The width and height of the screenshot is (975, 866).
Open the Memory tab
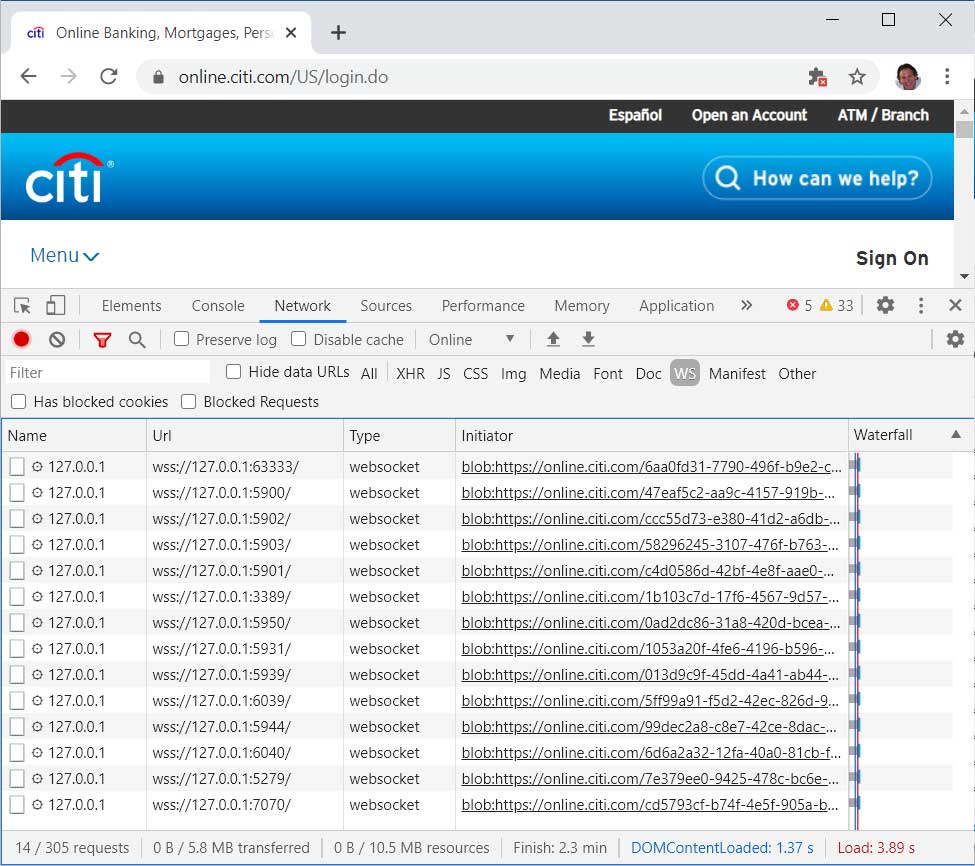click(581, 306)
